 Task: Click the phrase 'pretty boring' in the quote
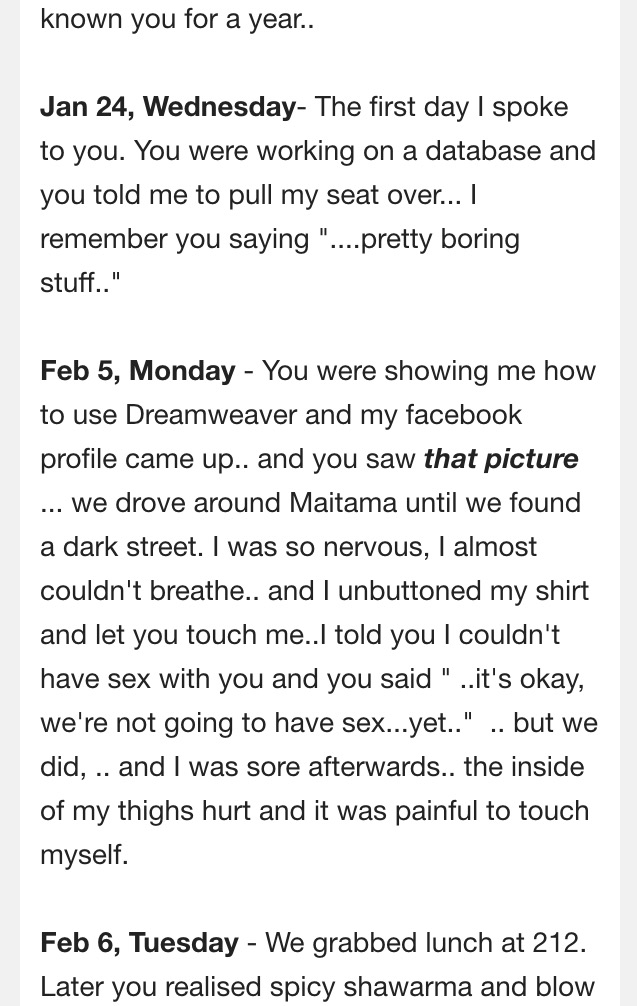[440, 240]
